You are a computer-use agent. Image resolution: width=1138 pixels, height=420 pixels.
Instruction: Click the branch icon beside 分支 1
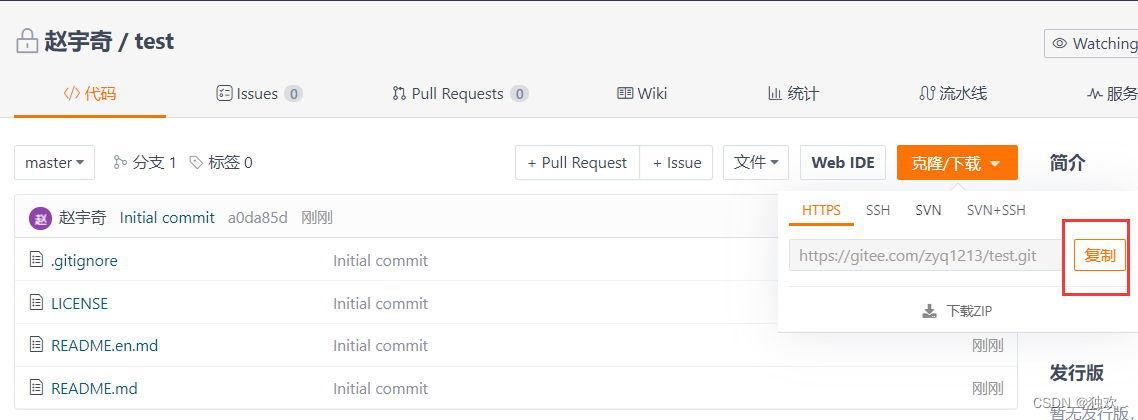pos(121,162)
